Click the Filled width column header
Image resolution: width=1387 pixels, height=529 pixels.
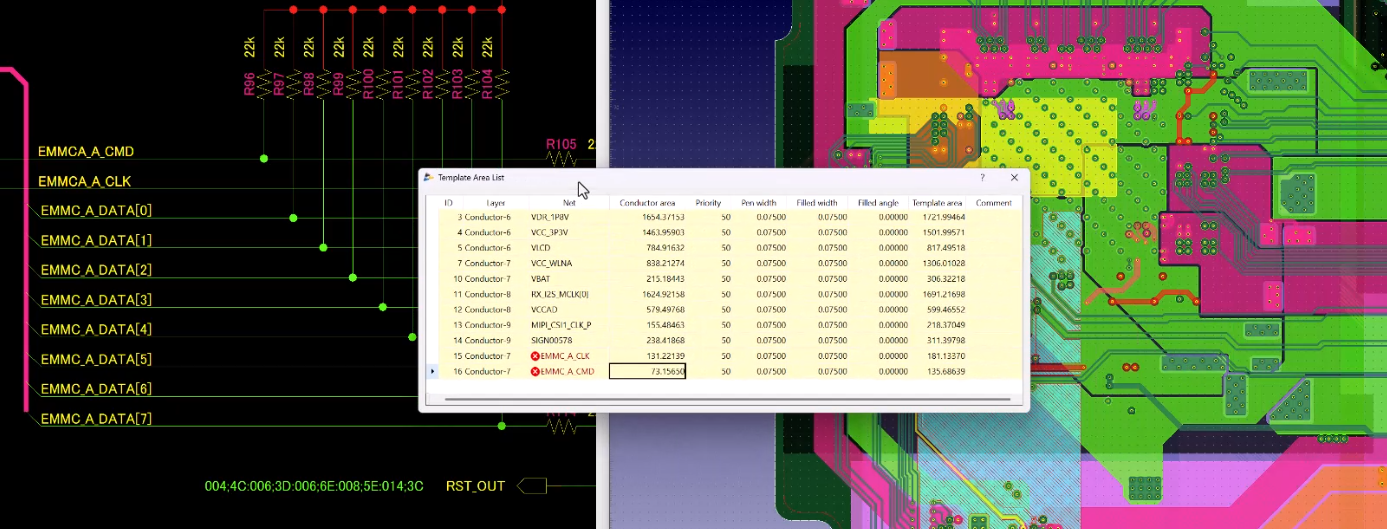point(817,203)
